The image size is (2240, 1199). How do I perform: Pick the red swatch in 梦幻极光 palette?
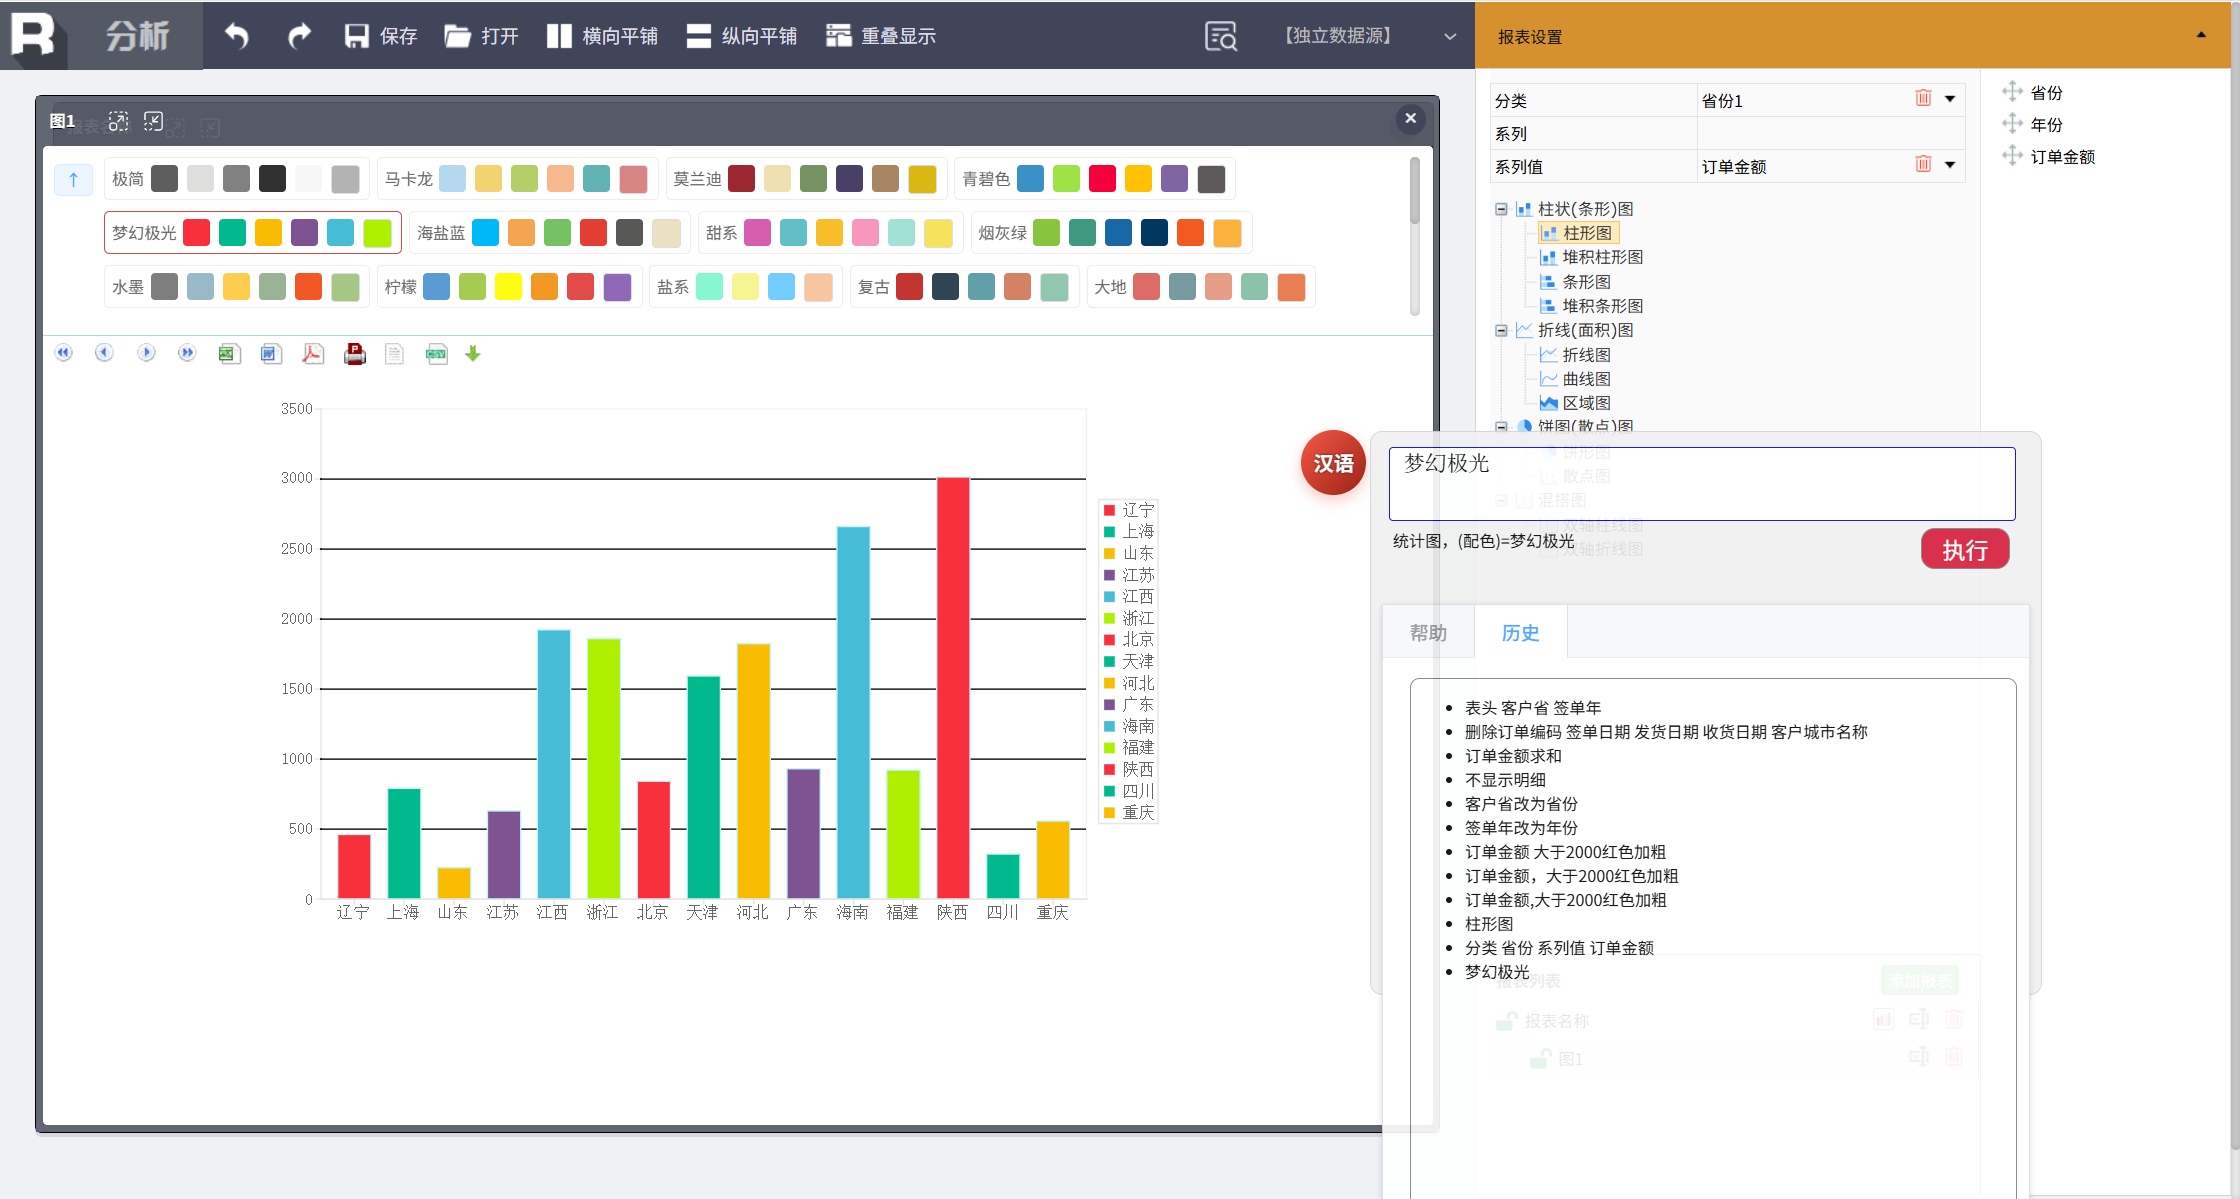pos(197,233)
